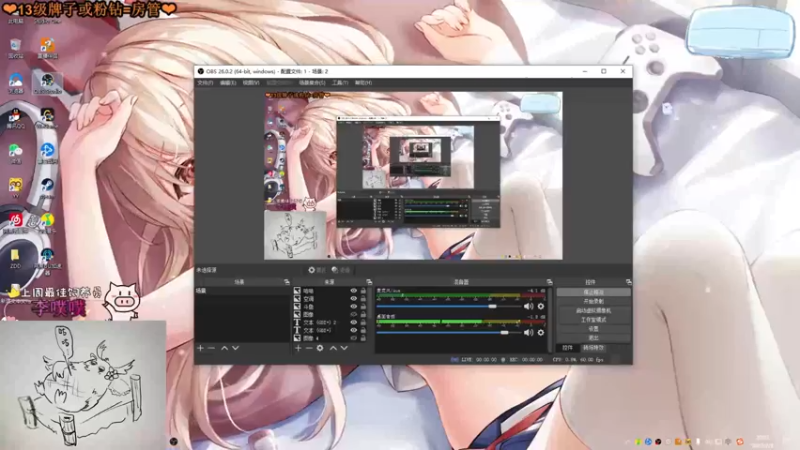Pop out the sources dock panel
The height and width of the screenshot is (450, 800).
[369, 282]
